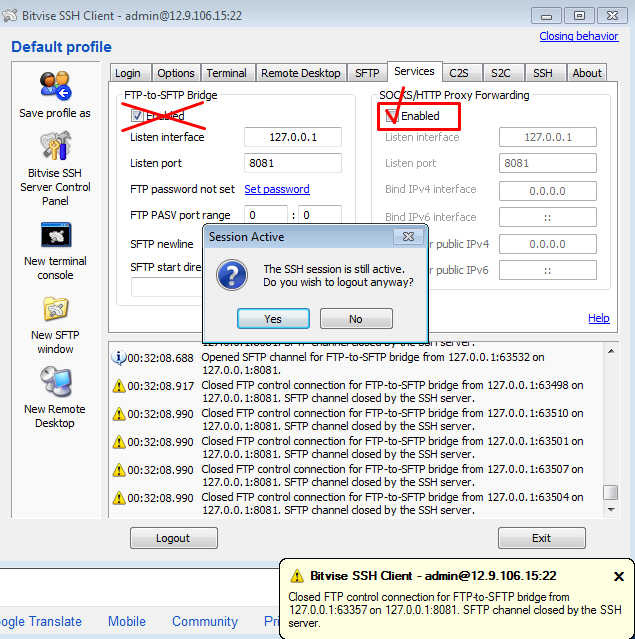Select the Terminal tab

click(226, 73)
